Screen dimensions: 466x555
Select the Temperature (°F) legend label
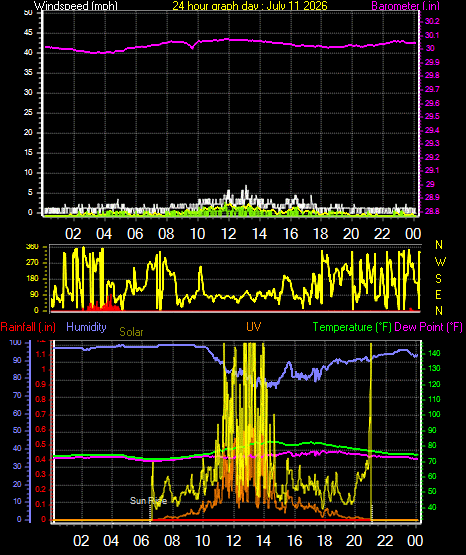tap(352, 327)
